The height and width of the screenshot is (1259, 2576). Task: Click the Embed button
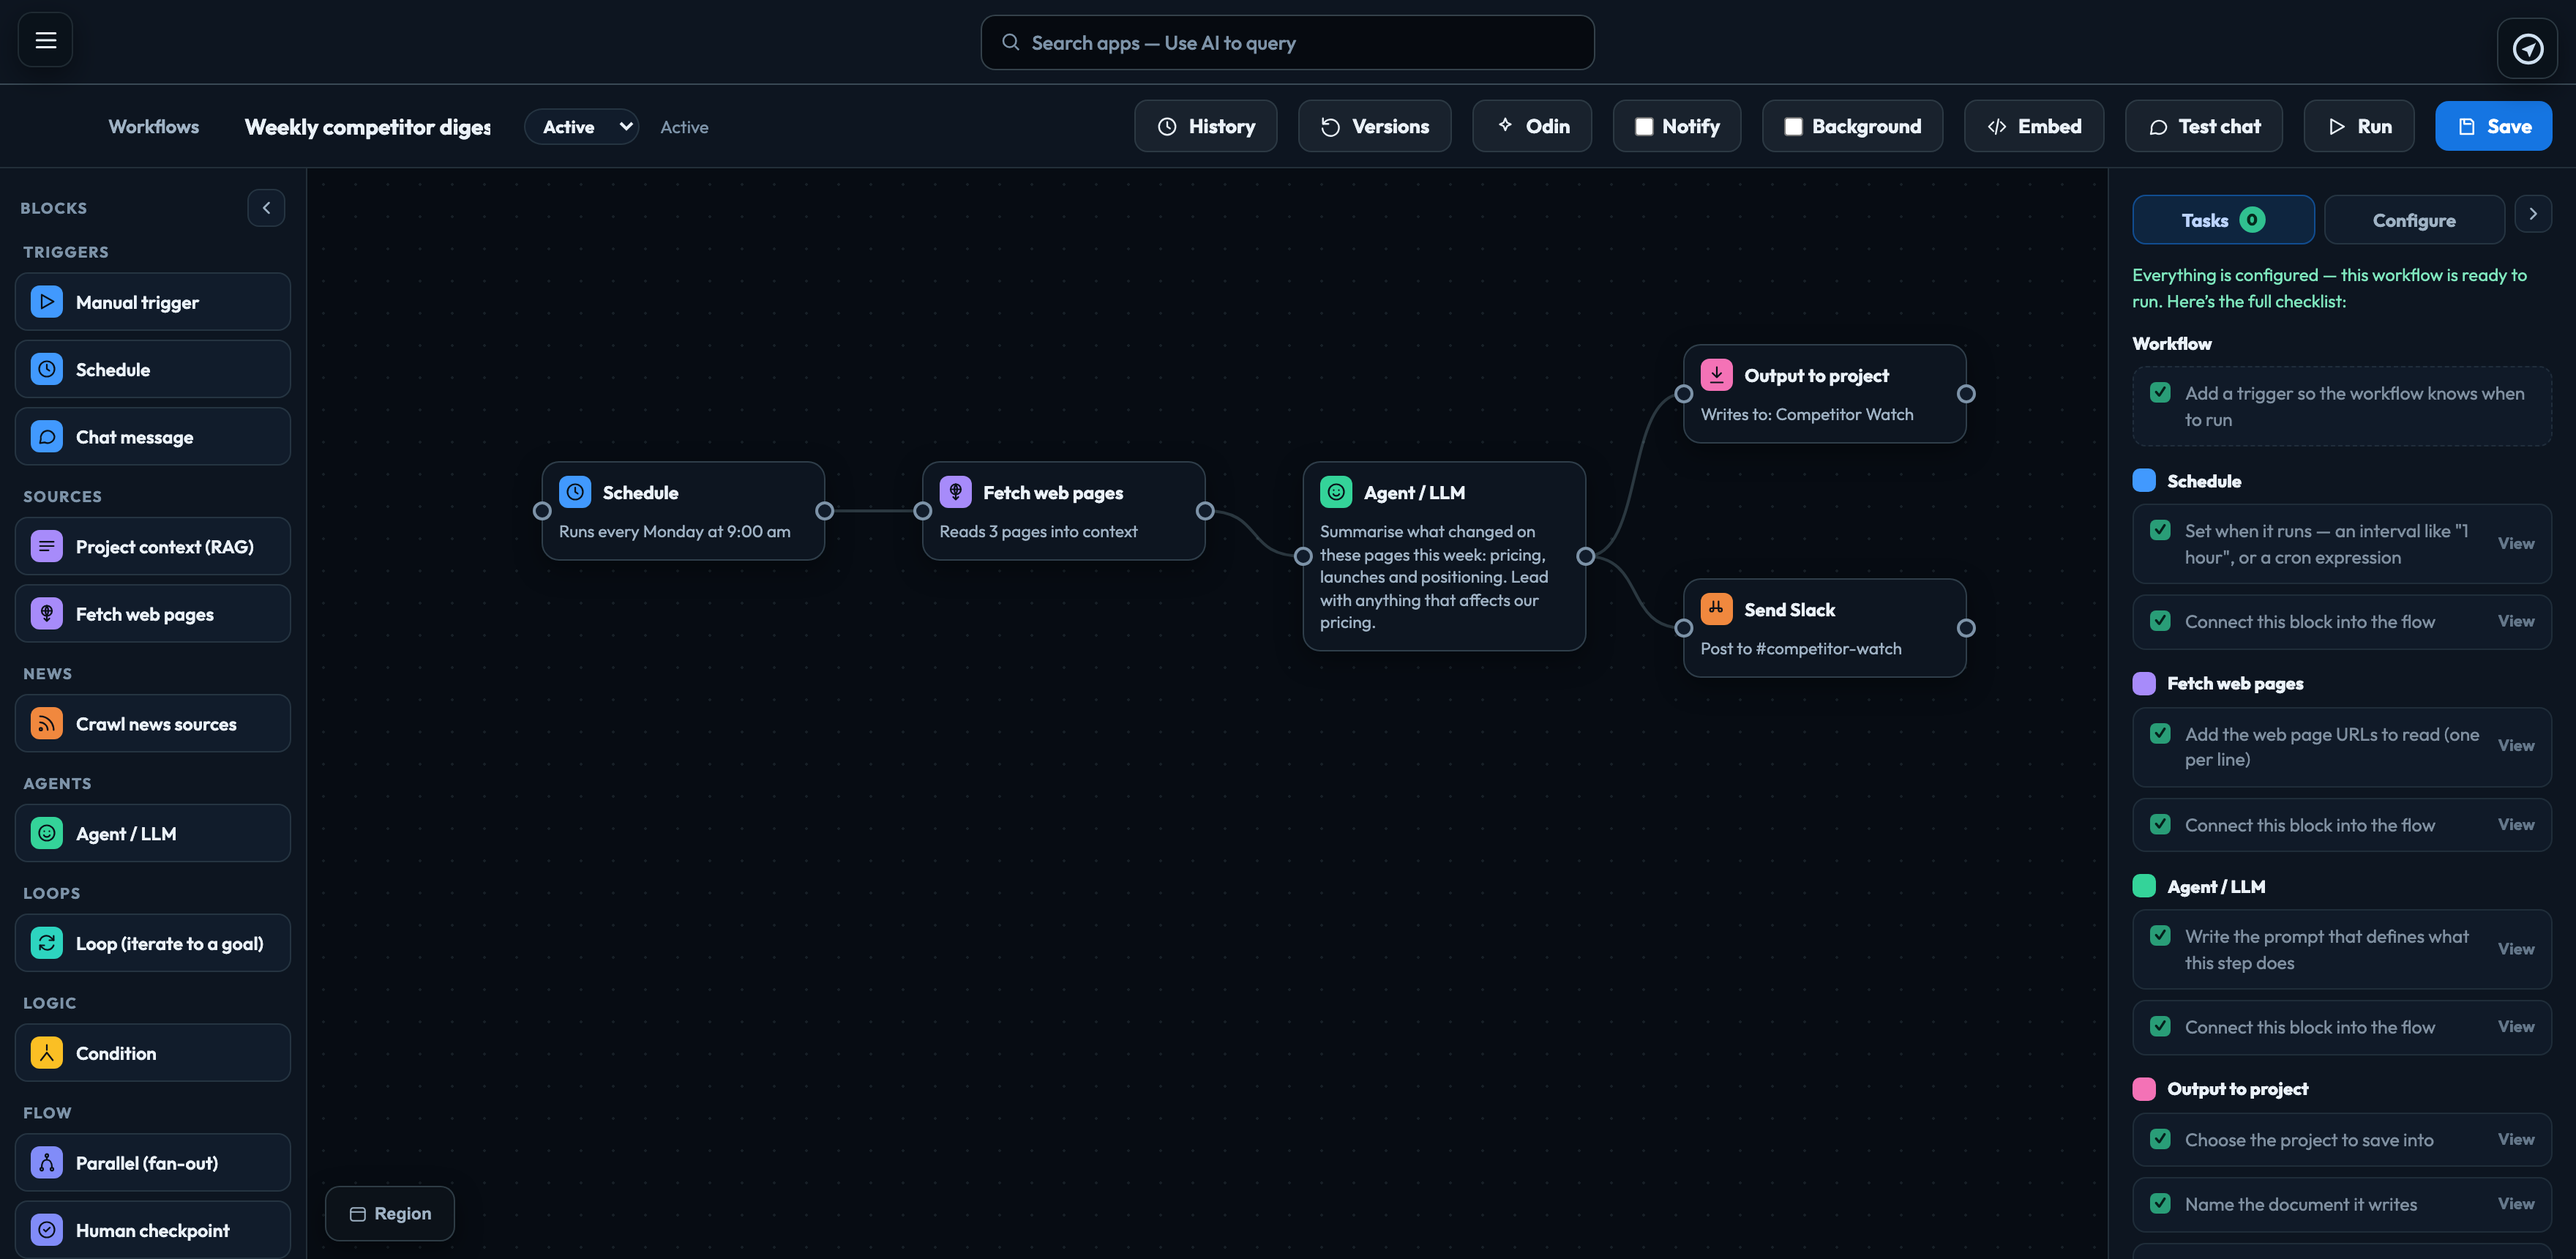pyautogui.click(x=2034, y=126)
